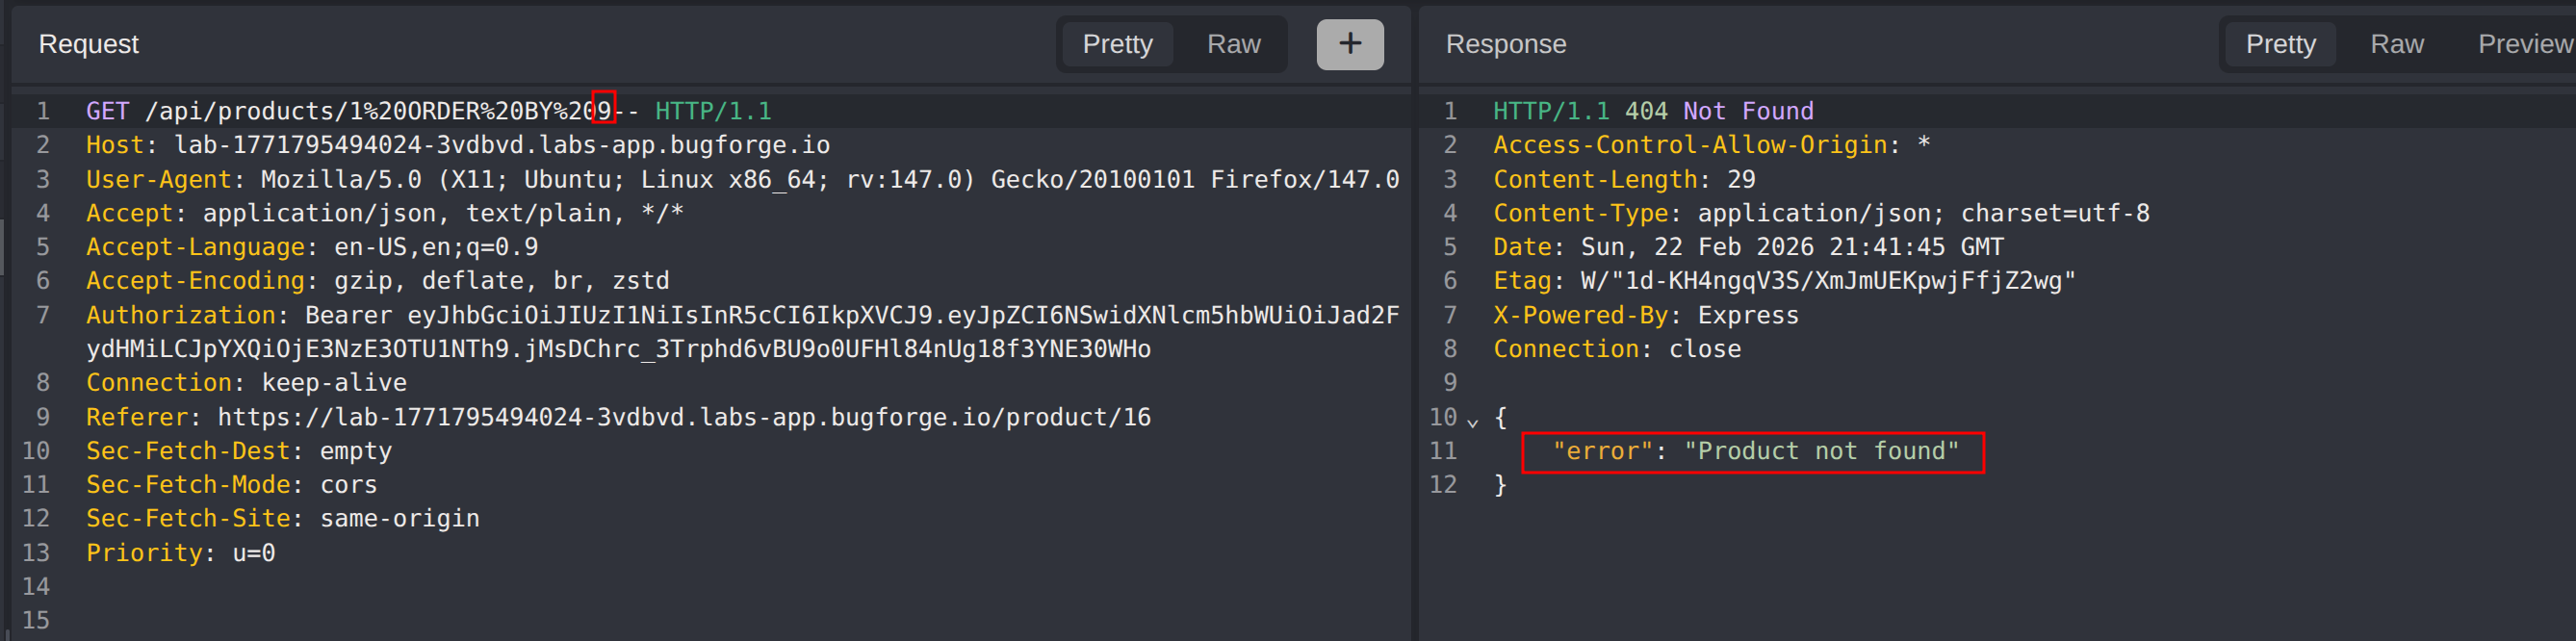Screen dimensions: 2576x641
Task: Click the 404 Not Found status line
Action: coord(1652,111)
